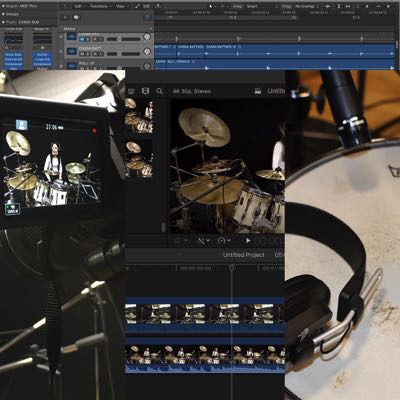Toggle the automation icon beside View menu
This screenshot has width=400, height=400.
pos(137,6)
